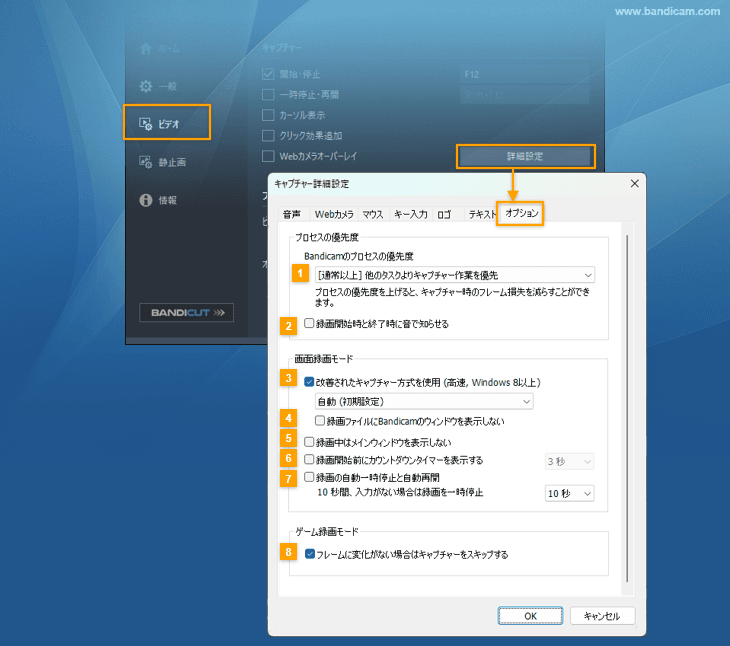Click the F12 hotkey field
This screenshot has width=730, height=646.
point(525,74)
